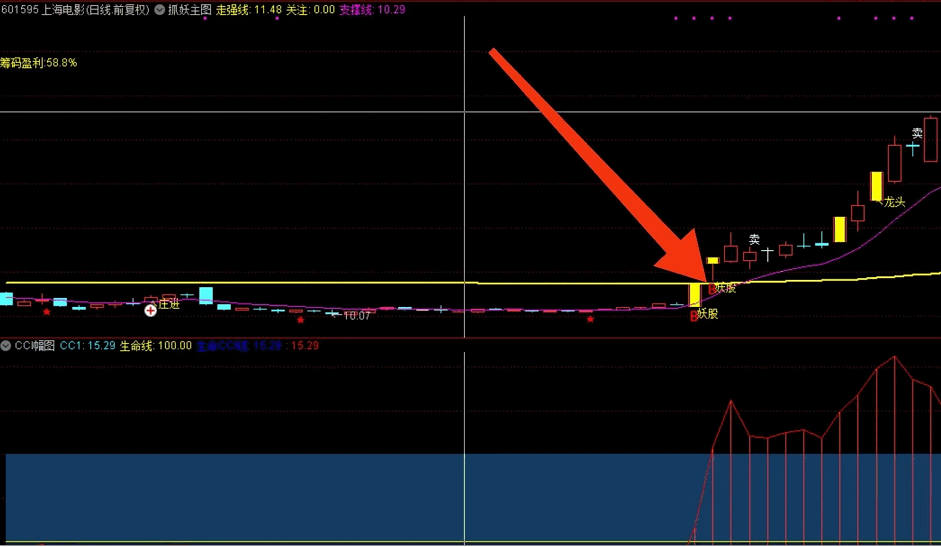
Task: Click the red 15.29 value in CC panel header
Action: 305,346
